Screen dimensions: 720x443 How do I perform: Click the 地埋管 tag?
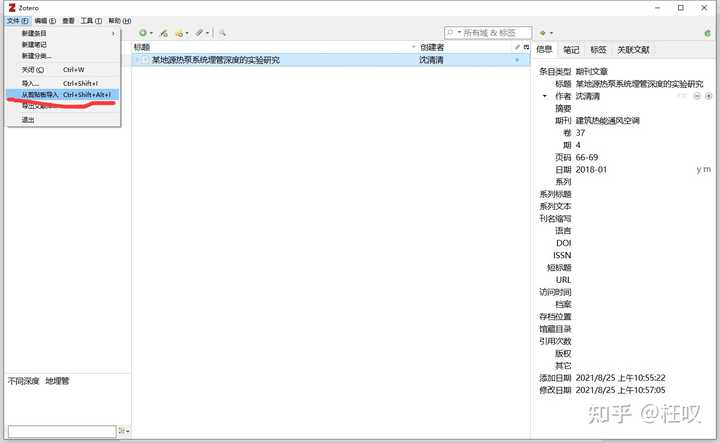[57, 381]
